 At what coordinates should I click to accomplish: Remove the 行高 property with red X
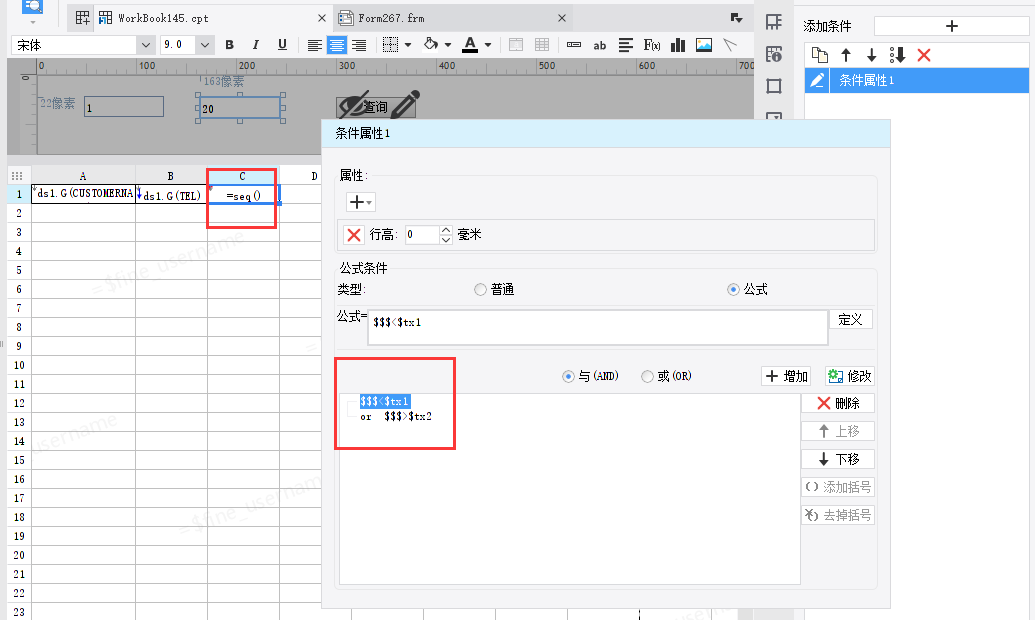[354, 234]
